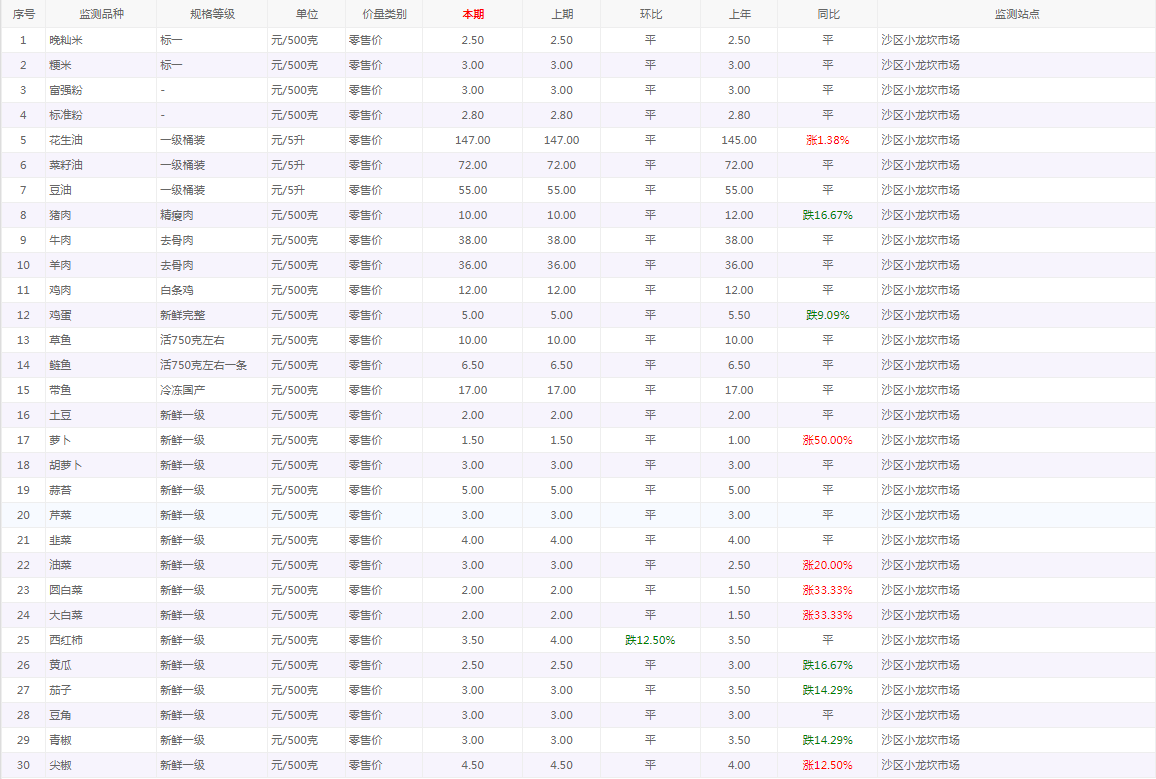Click the 环比 column header
This screenshot has height=779, width=1156.
point(650,14)
